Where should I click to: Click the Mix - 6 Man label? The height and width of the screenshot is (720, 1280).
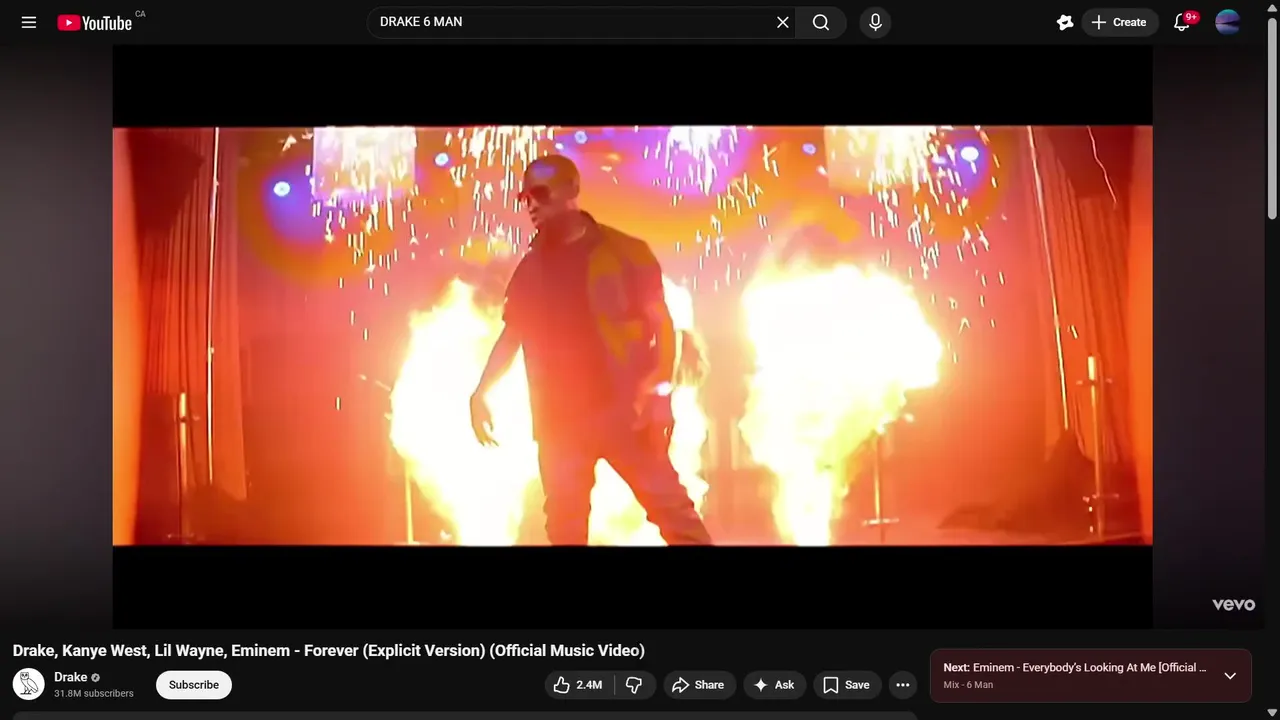[968, 685]
